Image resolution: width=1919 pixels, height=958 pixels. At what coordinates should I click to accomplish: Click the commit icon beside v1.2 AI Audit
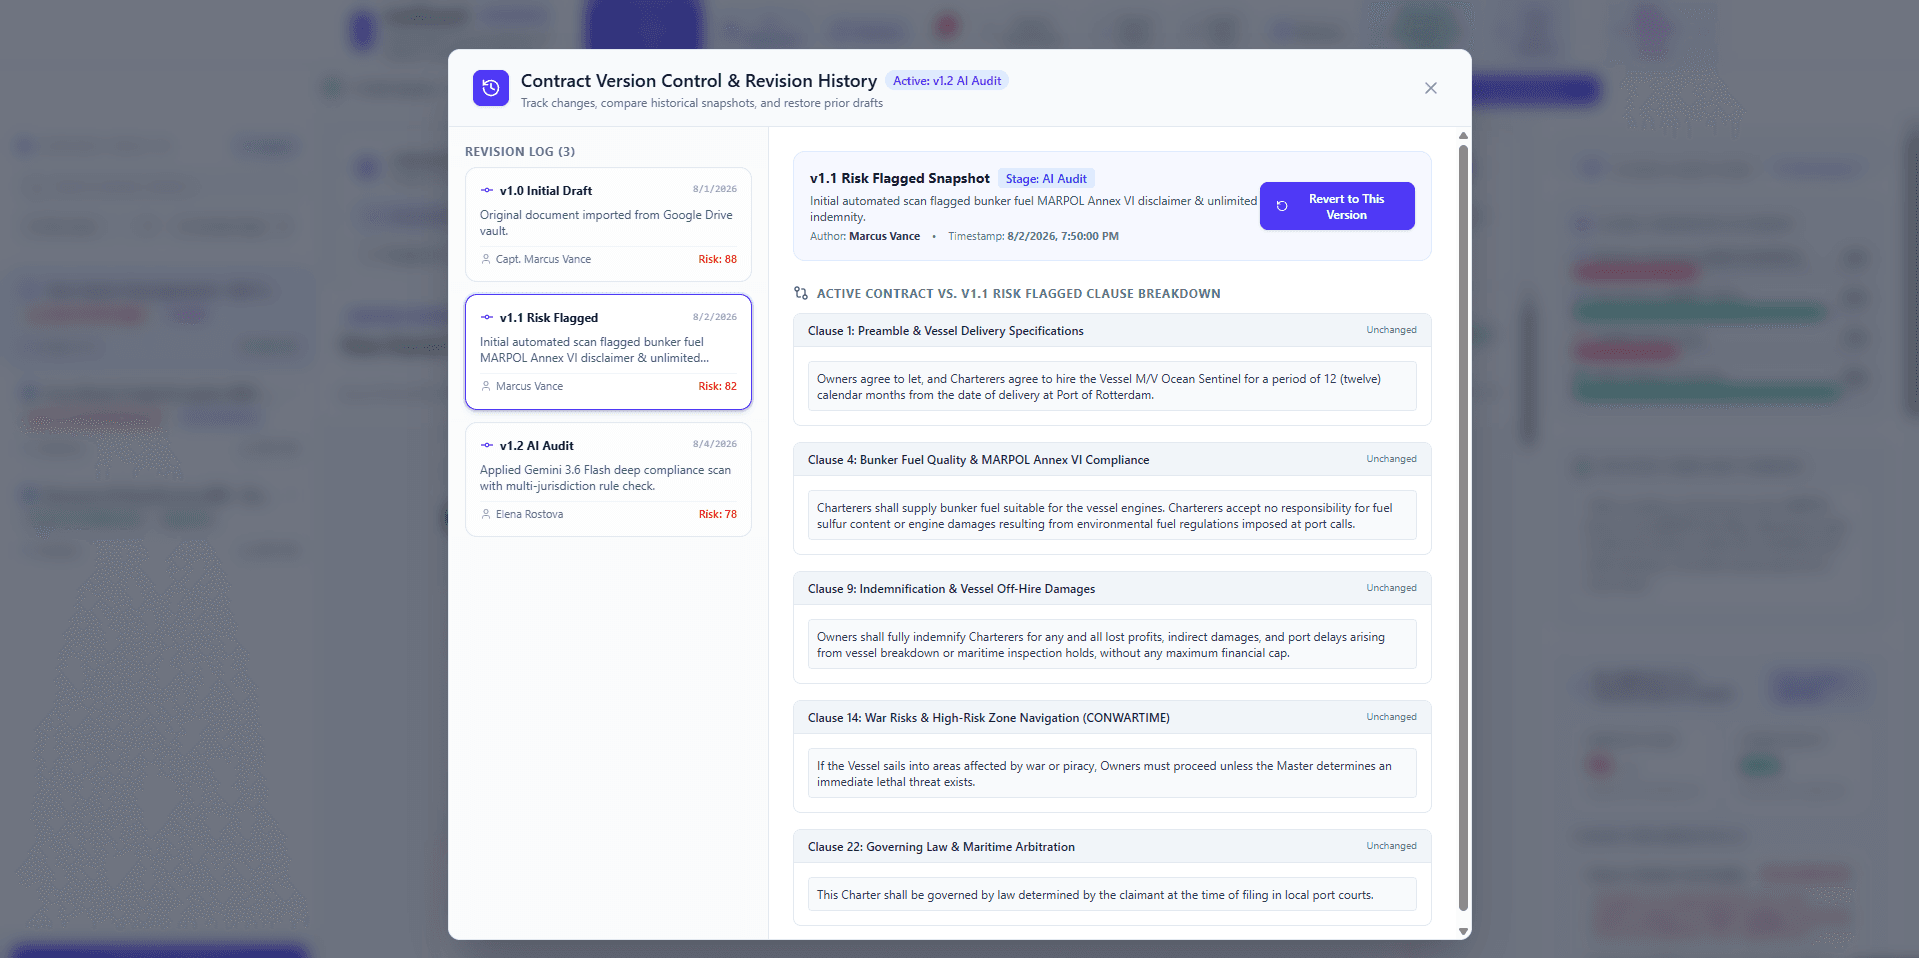click(x=487, y=445)
